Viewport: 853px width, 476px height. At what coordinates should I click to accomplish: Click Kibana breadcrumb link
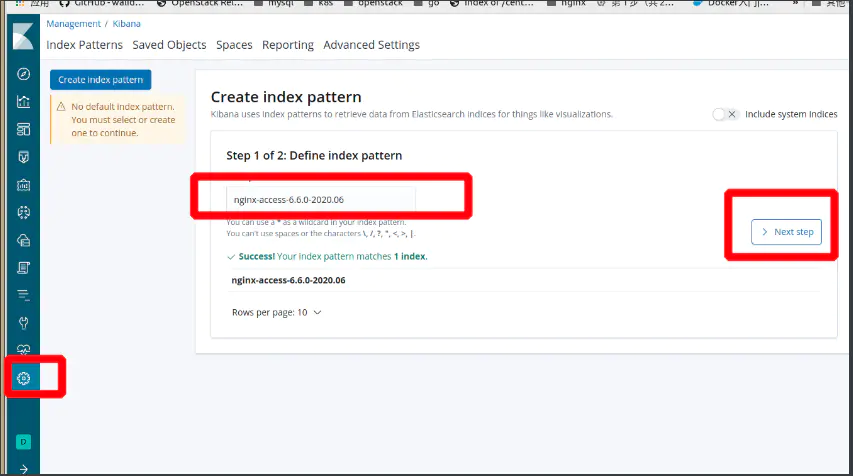coord(126,24)
